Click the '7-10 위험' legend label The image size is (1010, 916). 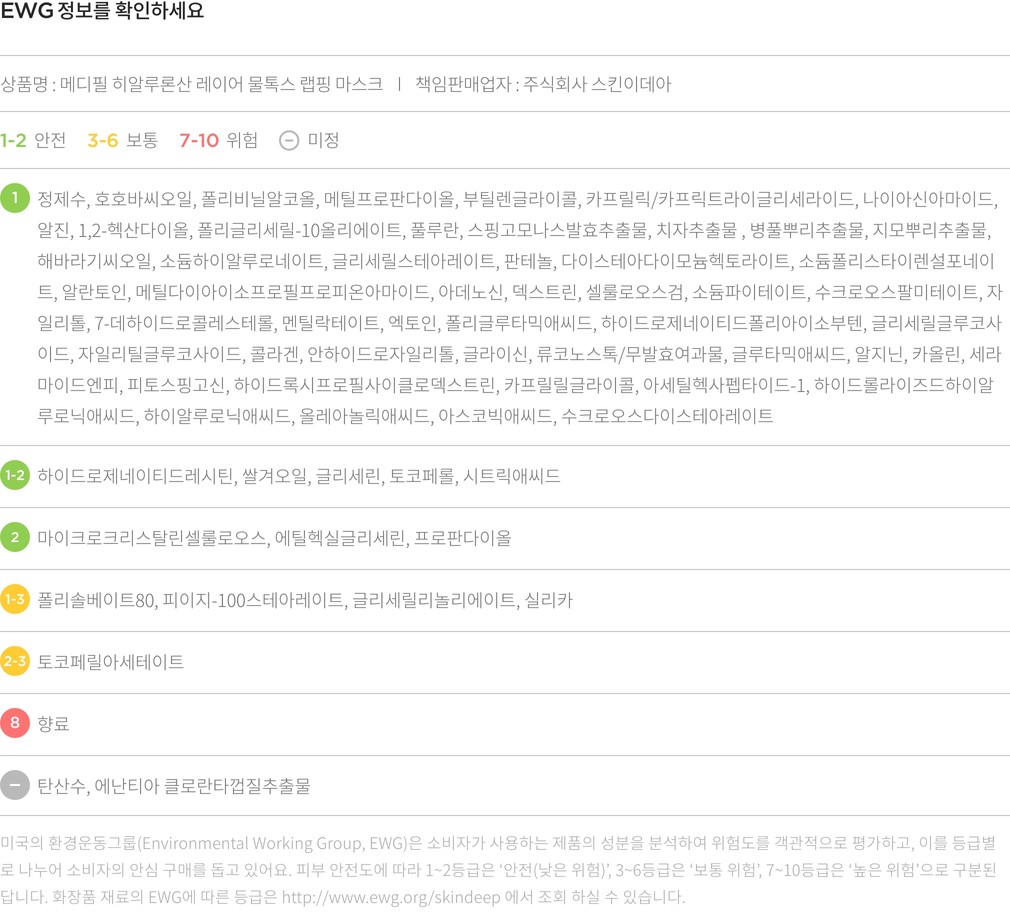click(218, 140)
